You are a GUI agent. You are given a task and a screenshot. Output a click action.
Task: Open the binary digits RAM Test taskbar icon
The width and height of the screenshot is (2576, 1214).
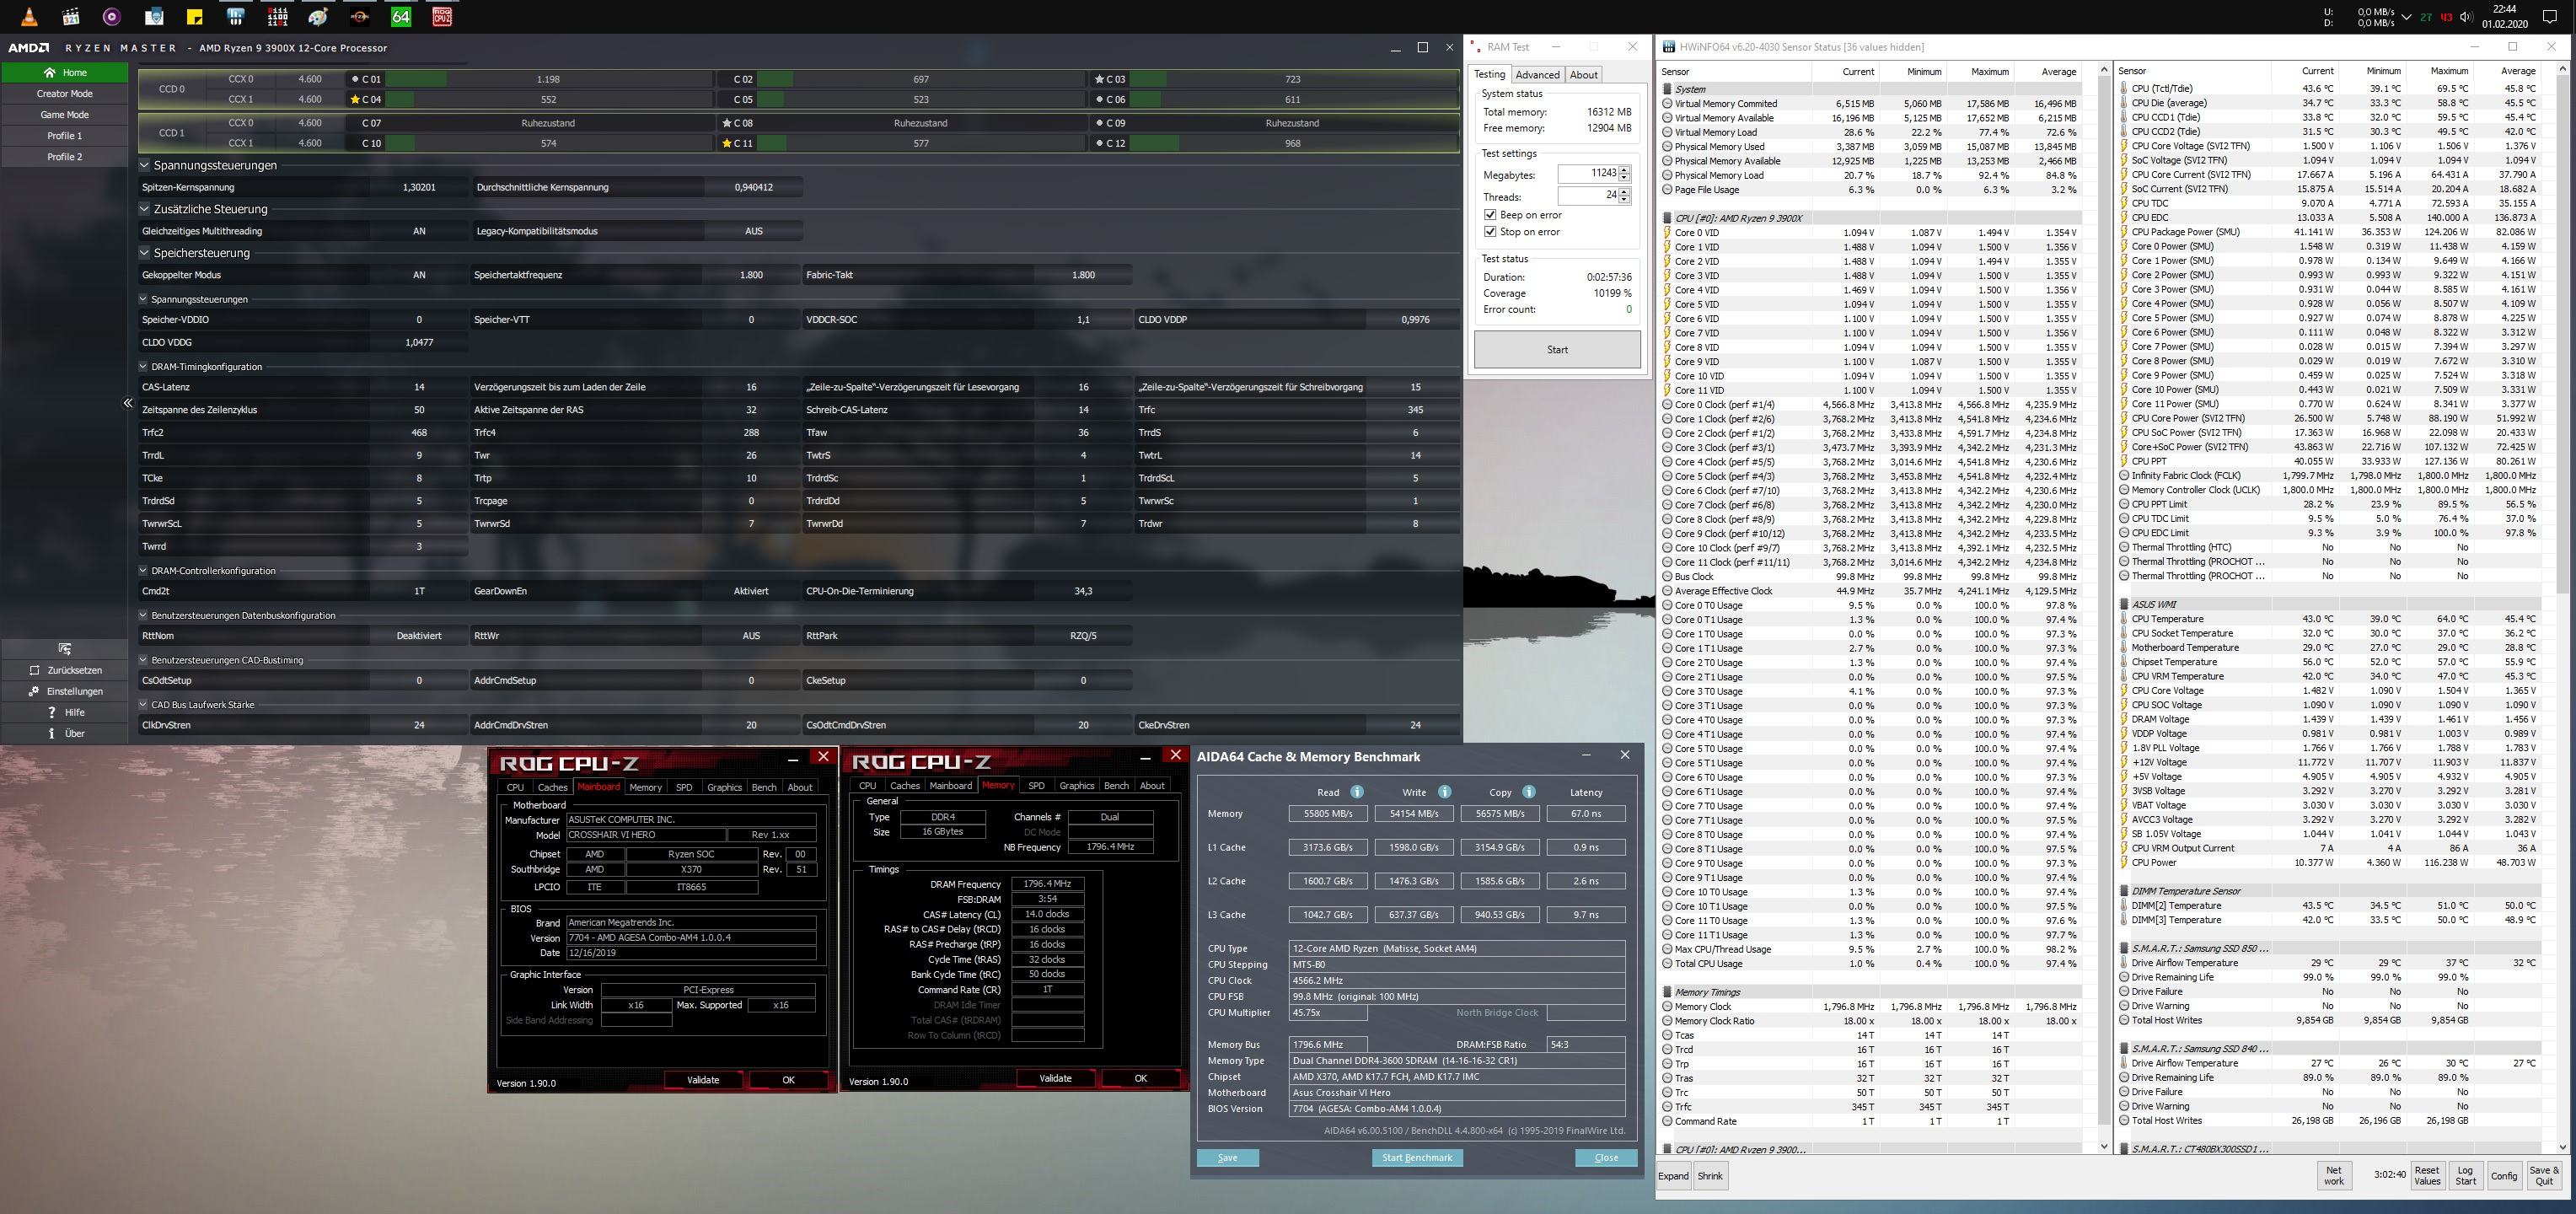tap(277, 16)
